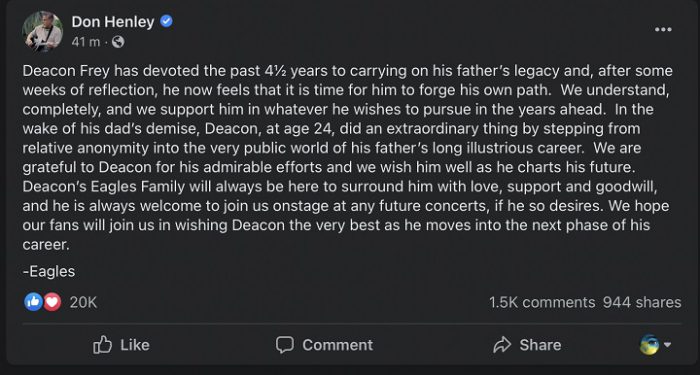The height and width of the screenshot is (375, 700).
Task: Click the Don Henley page name
Action: pyautogui.click(x=113, y=21)
